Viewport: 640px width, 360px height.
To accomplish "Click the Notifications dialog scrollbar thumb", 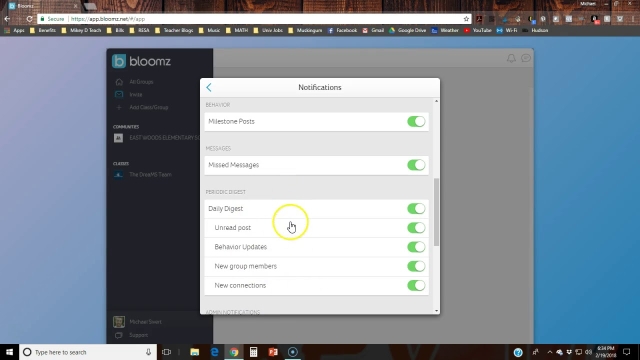I will click(436, 212).
